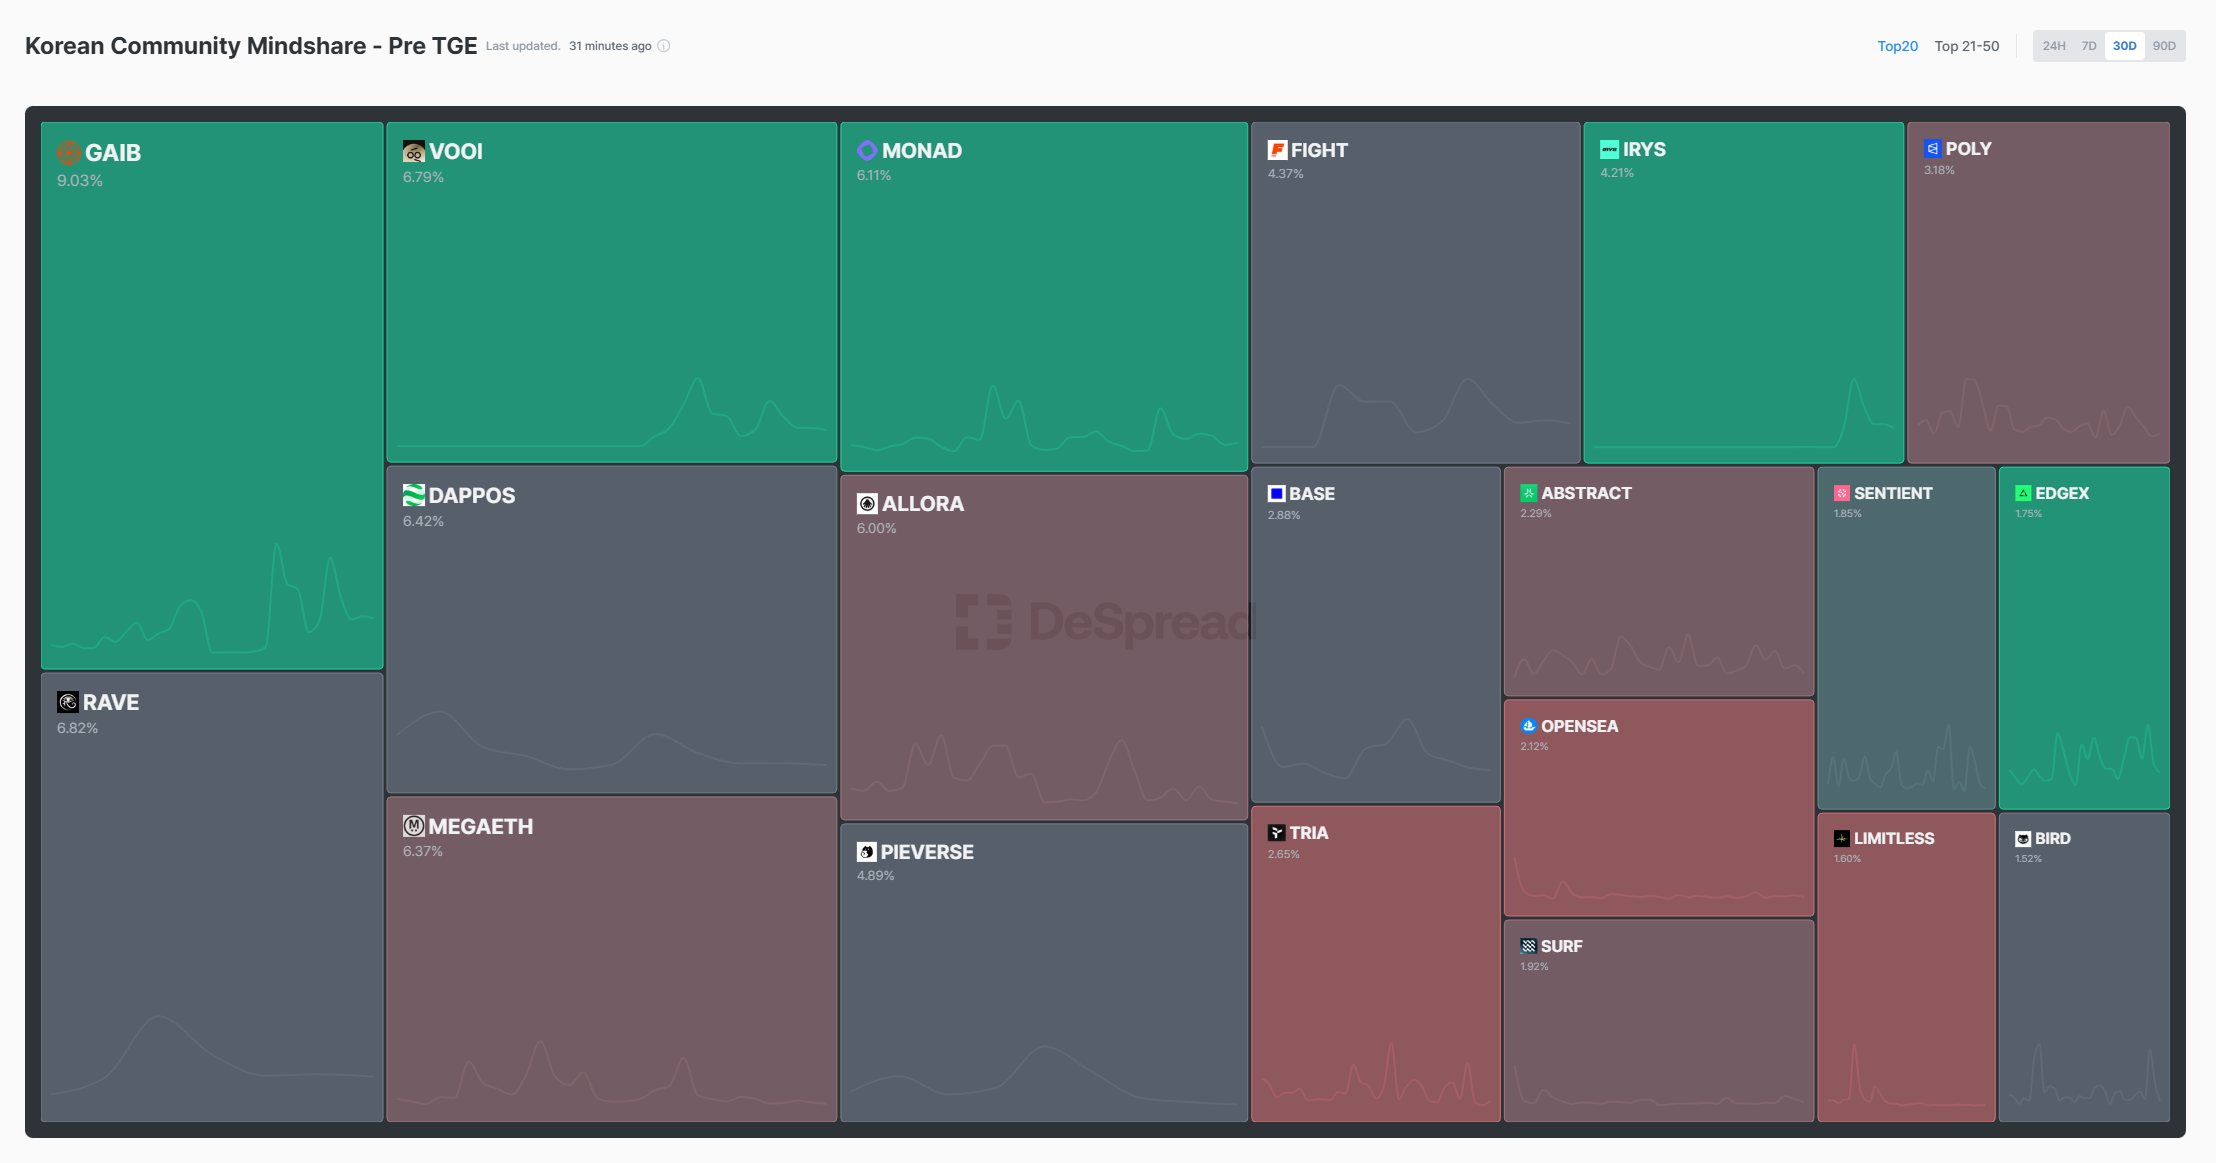The image size is (2216, 1163).
Task: Click the VOOI project logo icon
Action: 414,151
